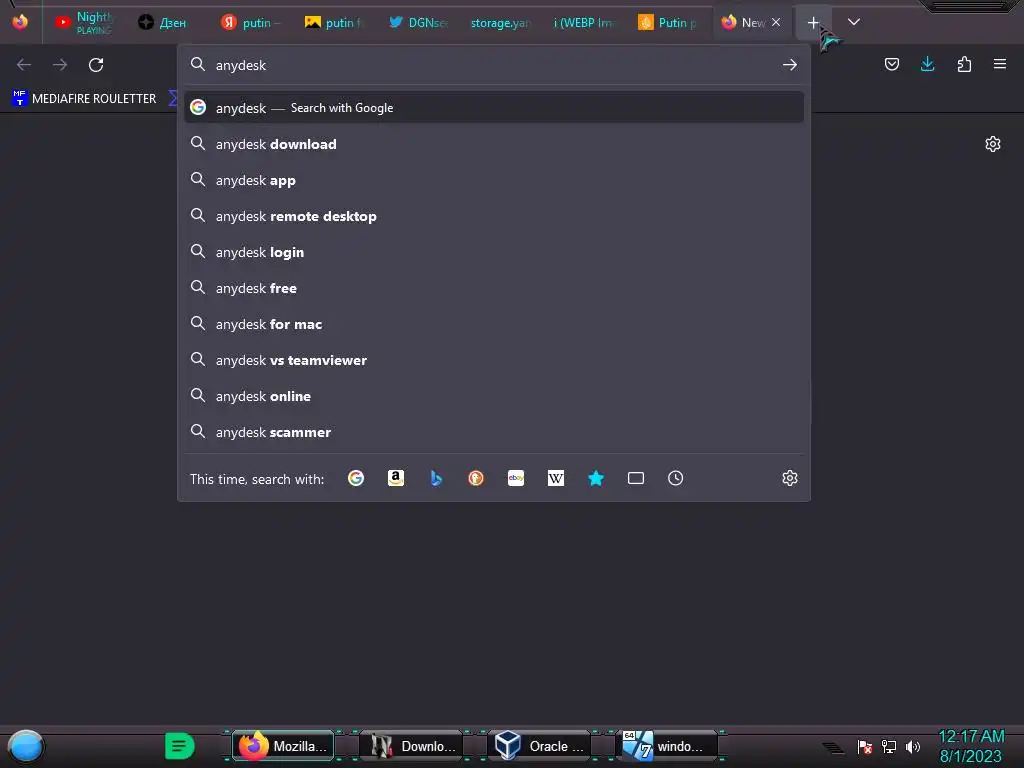The height and width of the screenshot is (768, 1024).
Task: Open the Downloads panel
Action: tap(927, 64)
